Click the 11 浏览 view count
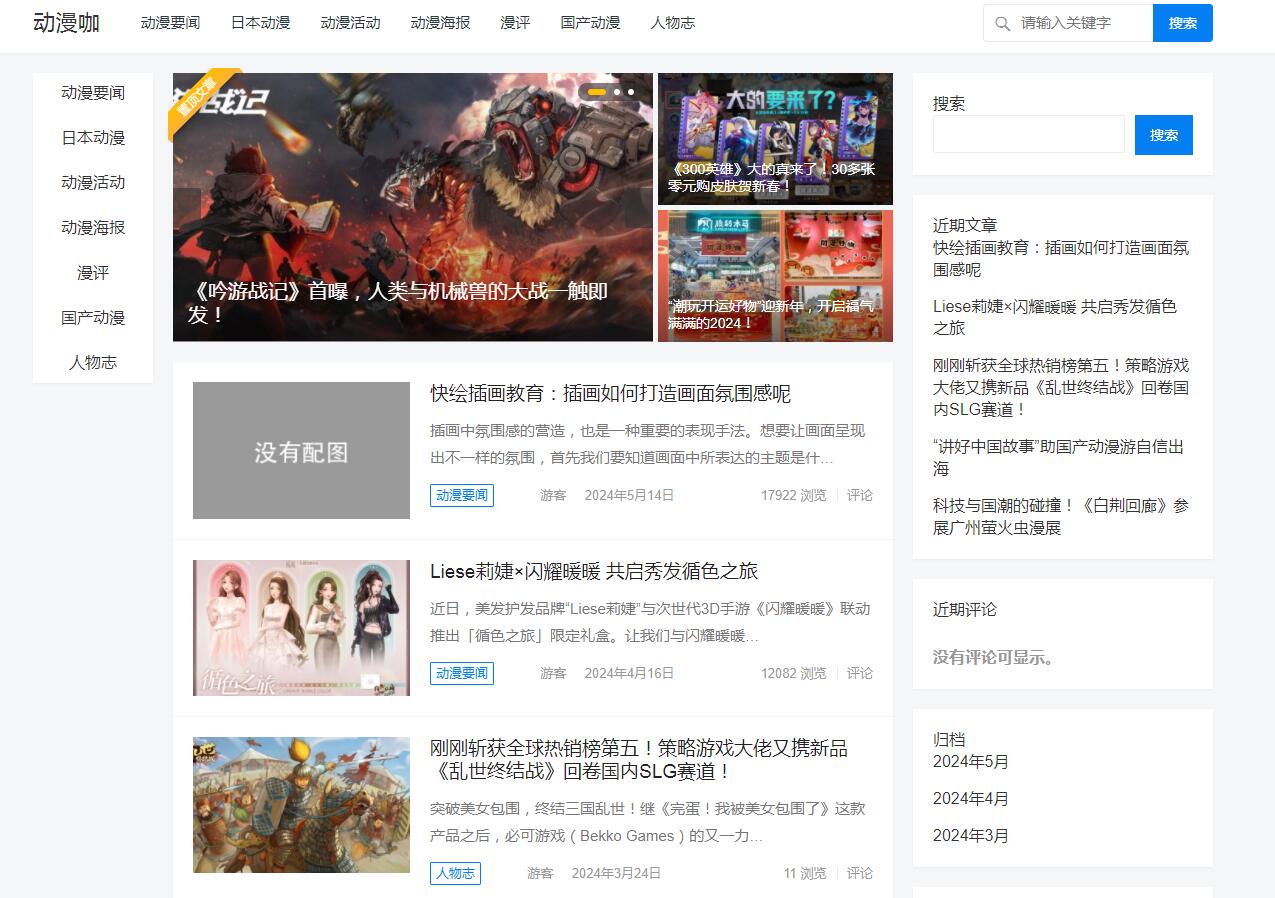Screen dimensions: 1275x898 point(805,873)
